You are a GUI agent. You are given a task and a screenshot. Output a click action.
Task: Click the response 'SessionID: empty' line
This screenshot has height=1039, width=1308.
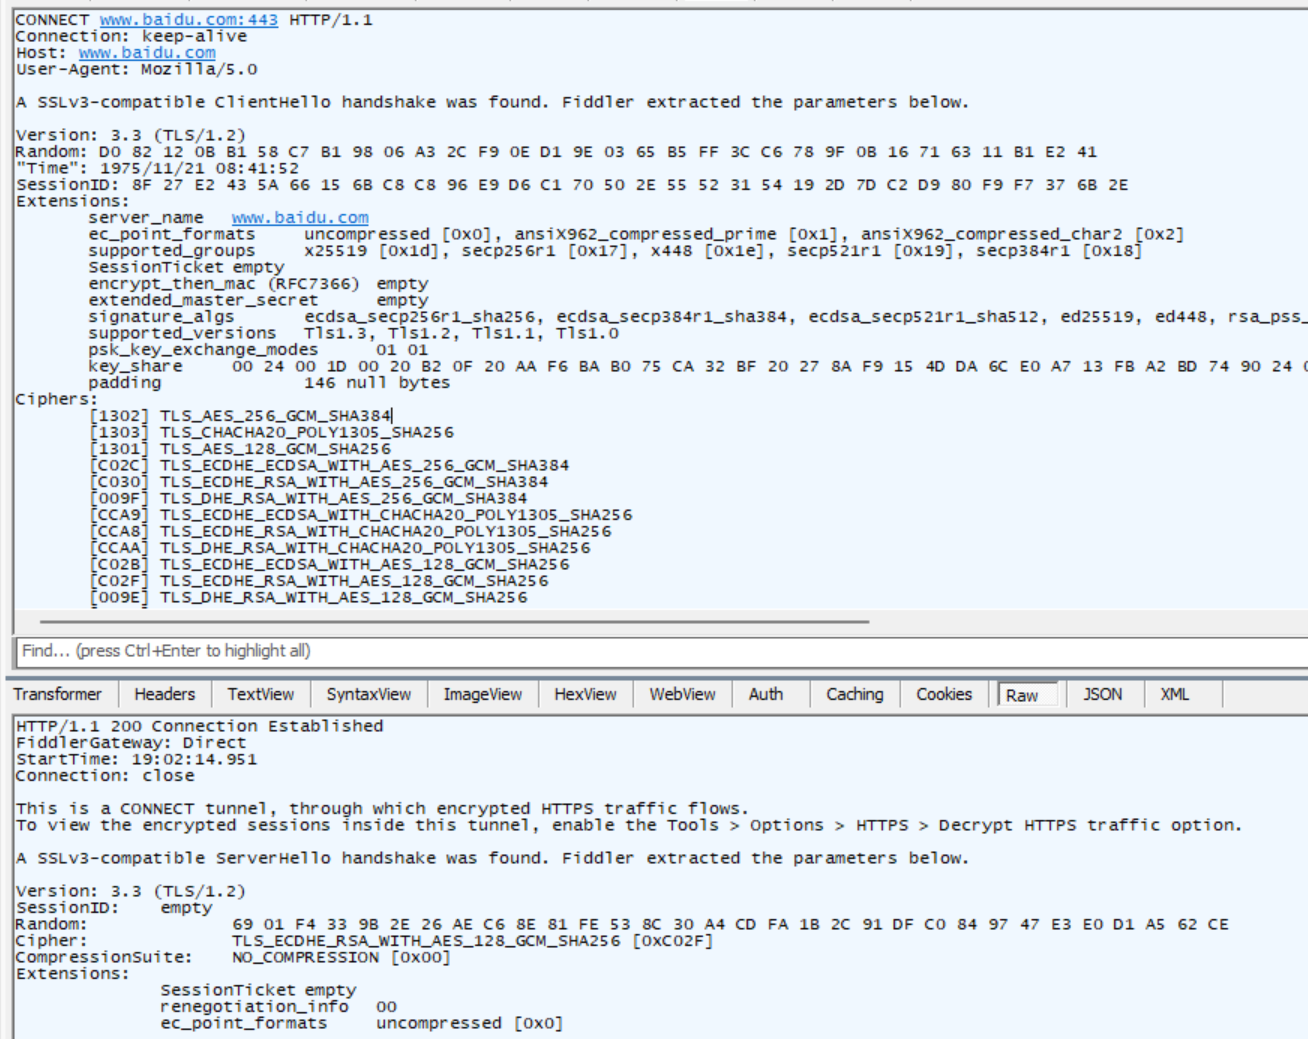click(x=114, y=908)
